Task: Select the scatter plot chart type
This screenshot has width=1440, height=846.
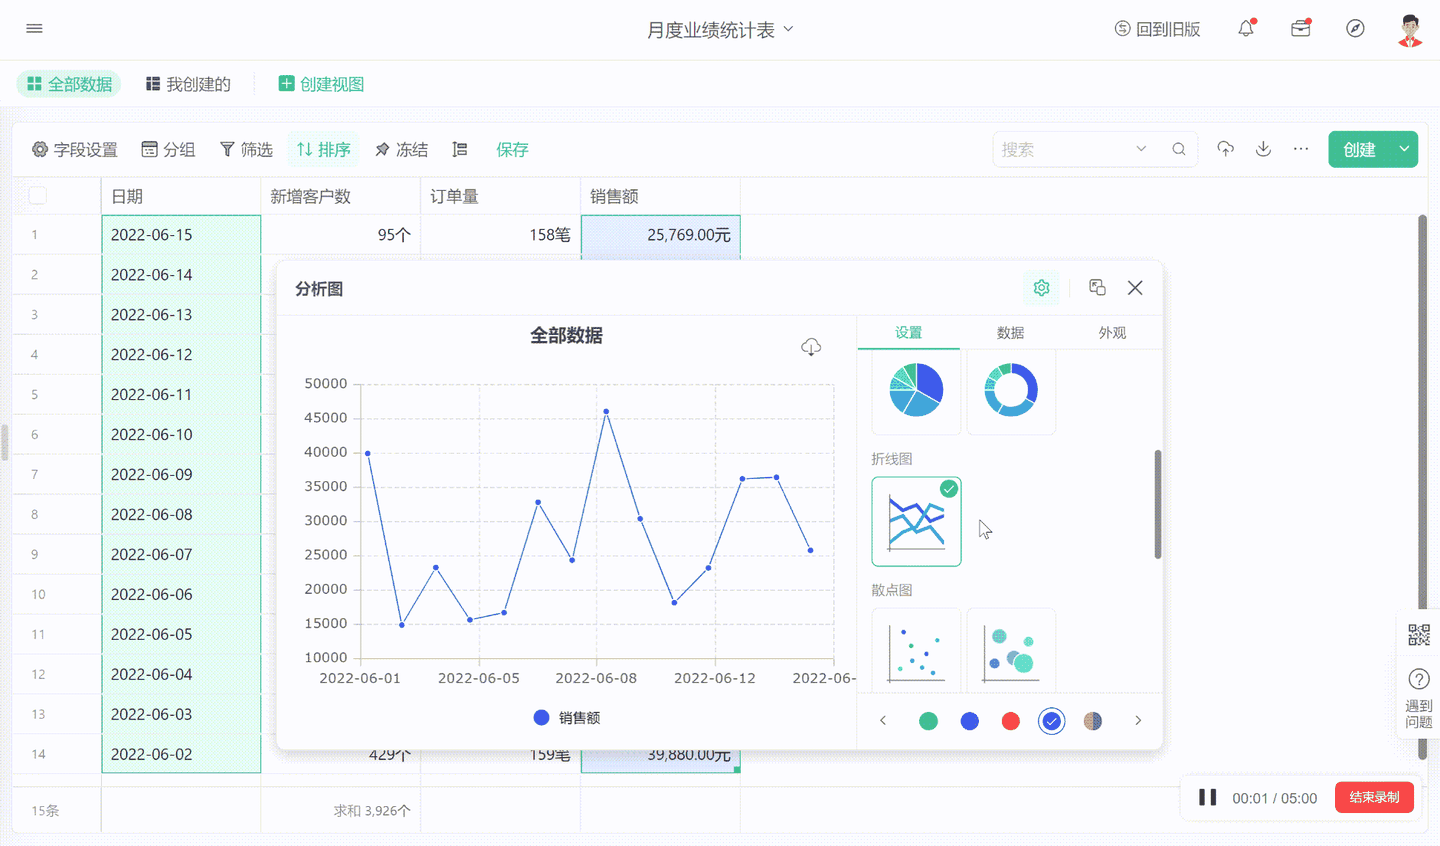Action: click(x=916, y=650)
